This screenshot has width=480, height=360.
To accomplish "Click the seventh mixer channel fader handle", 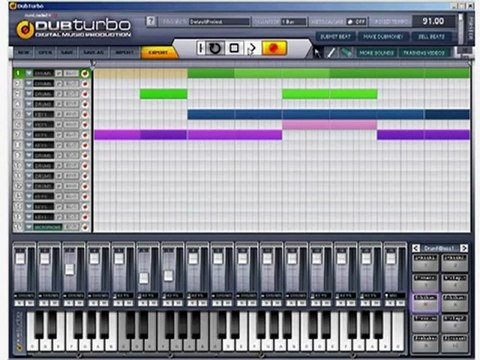I will (168, 276).
